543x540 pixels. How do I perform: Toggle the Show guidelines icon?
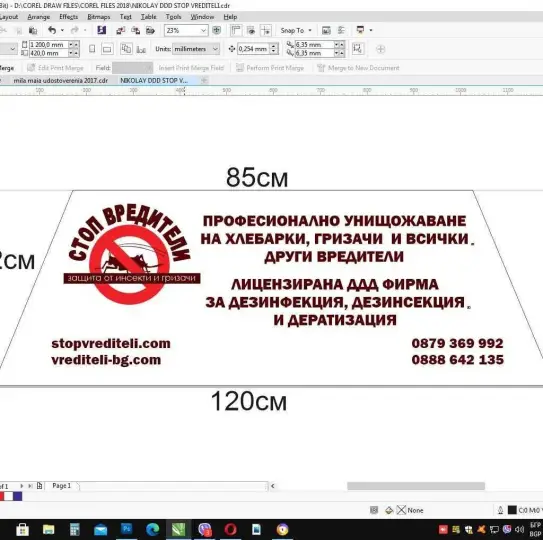[266, 30]
